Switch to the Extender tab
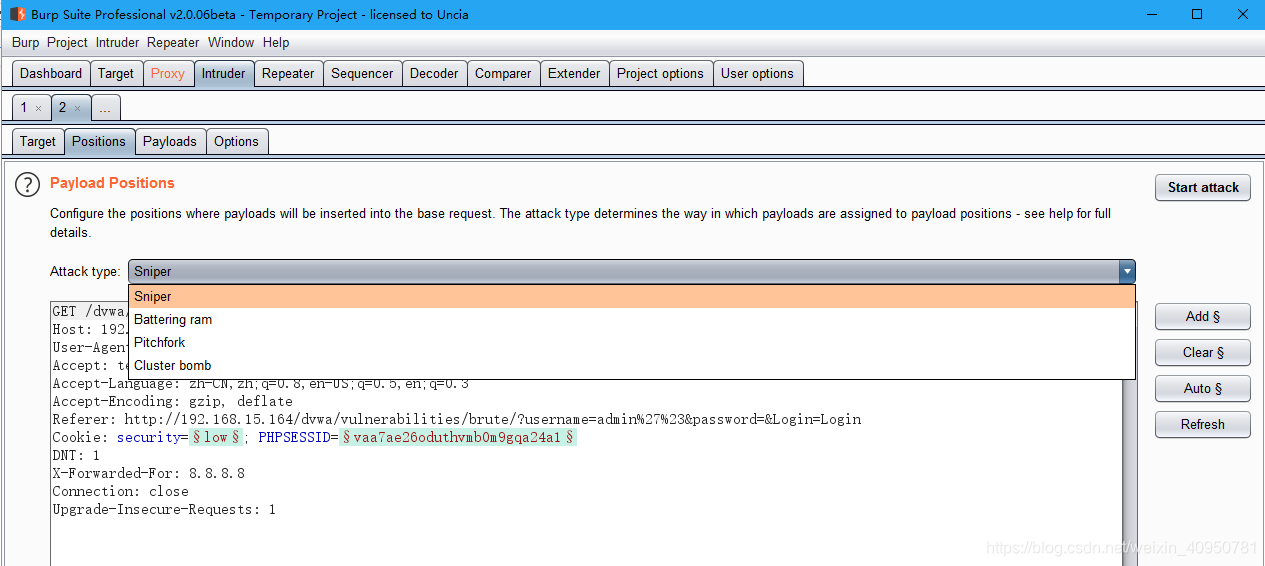 pos(574,73)
